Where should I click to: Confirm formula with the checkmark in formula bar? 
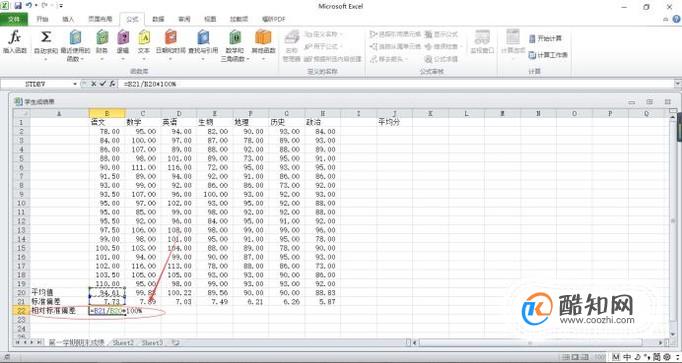pos(103,83)
